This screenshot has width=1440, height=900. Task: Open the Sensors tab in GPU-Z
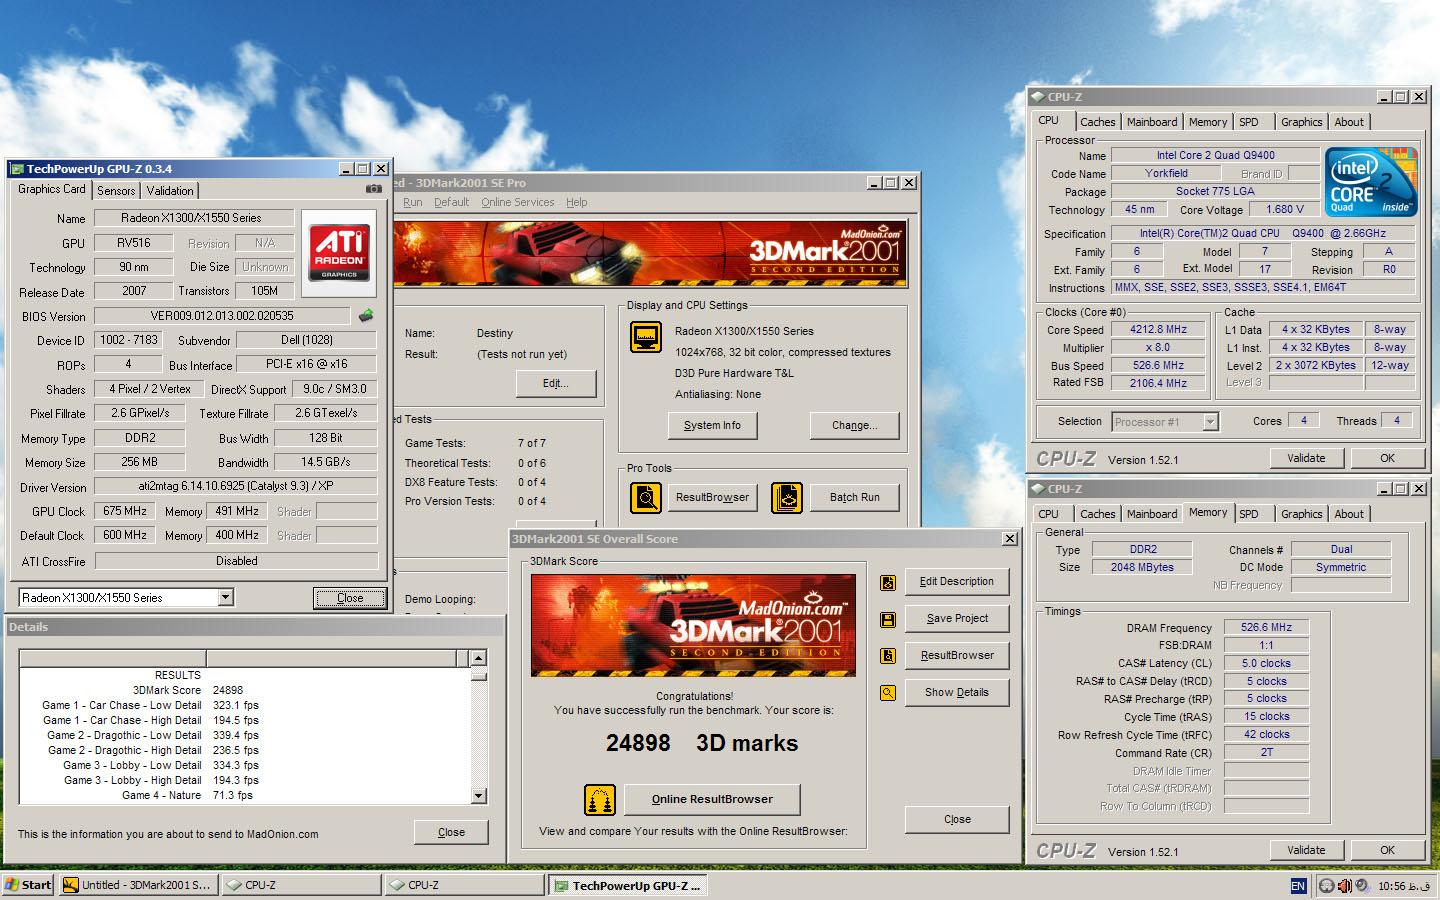pos(116,190)
